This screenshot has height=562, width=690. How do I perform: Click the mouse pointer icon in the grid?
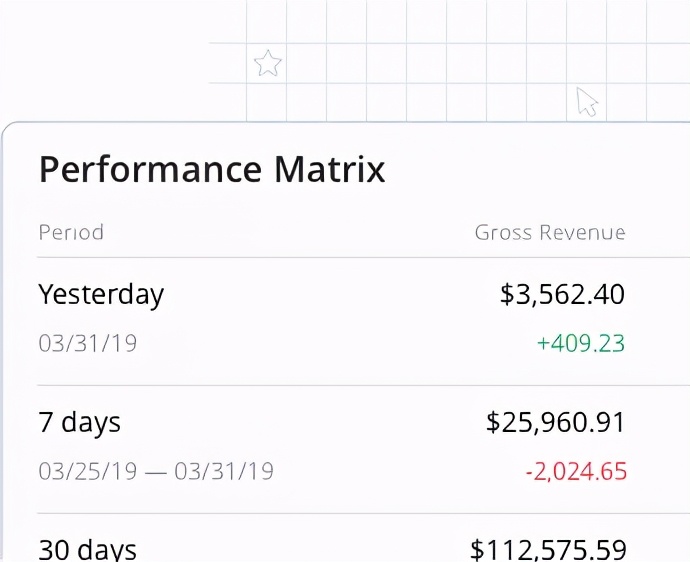pyautogui.click(x=587, y=101)
